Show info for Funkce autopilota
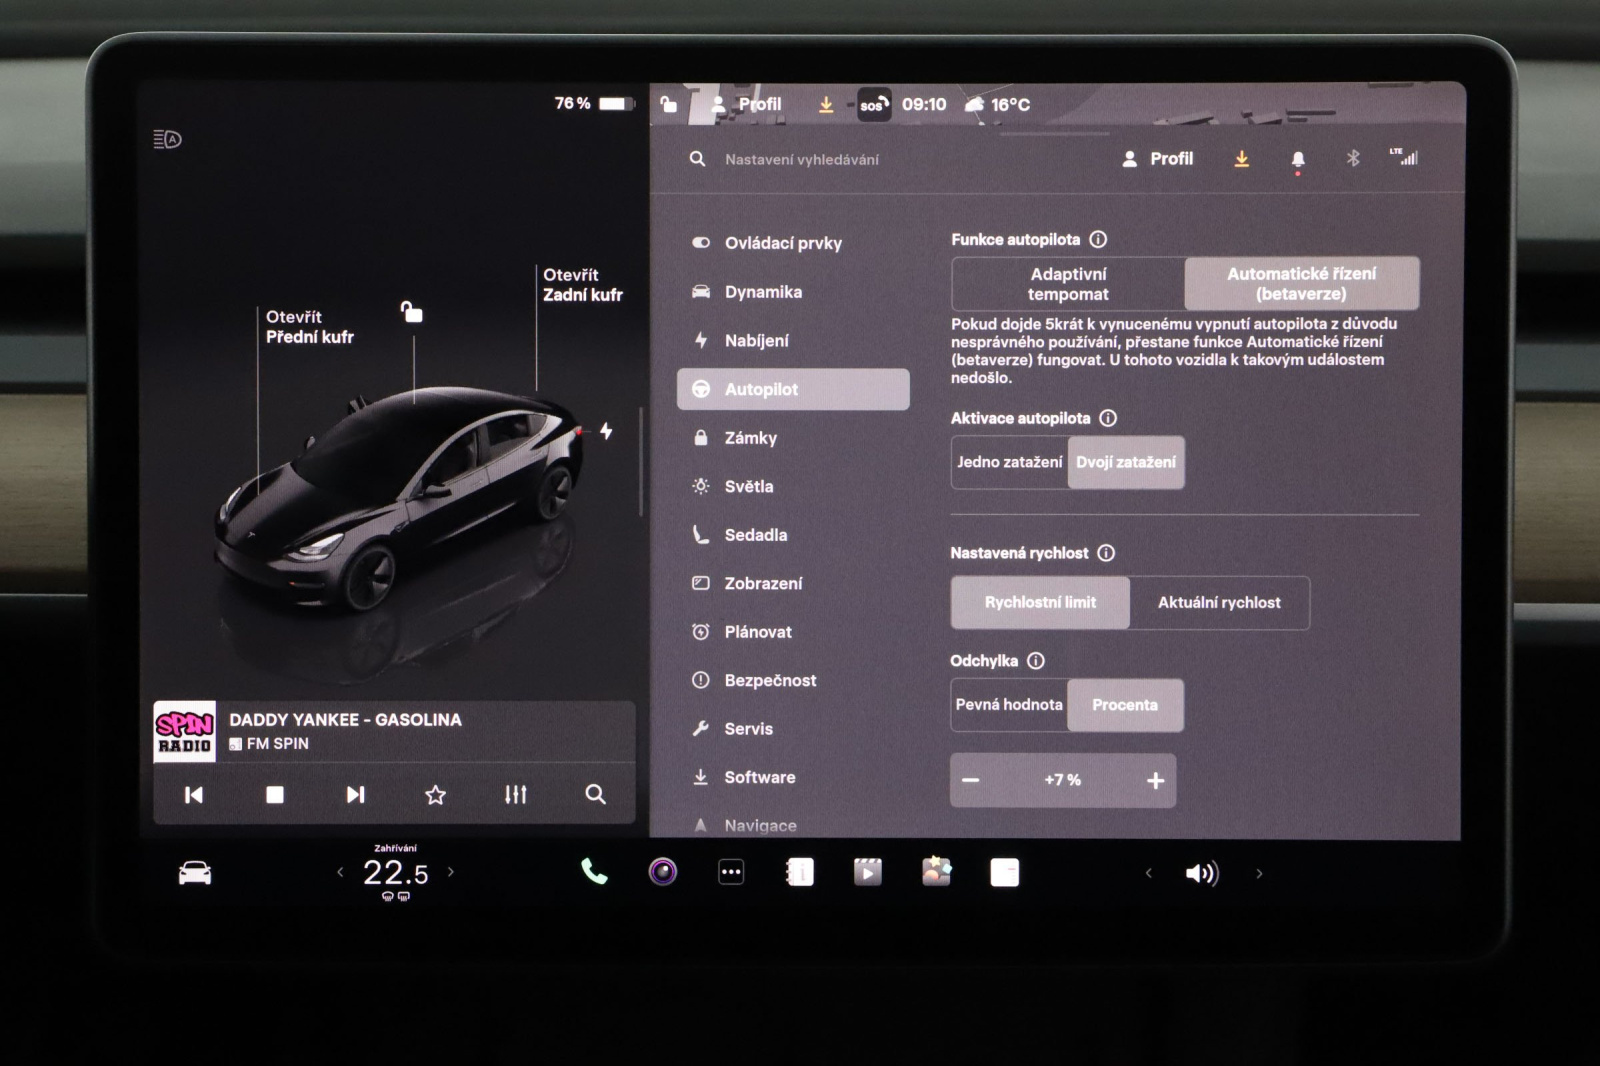 1098,240
